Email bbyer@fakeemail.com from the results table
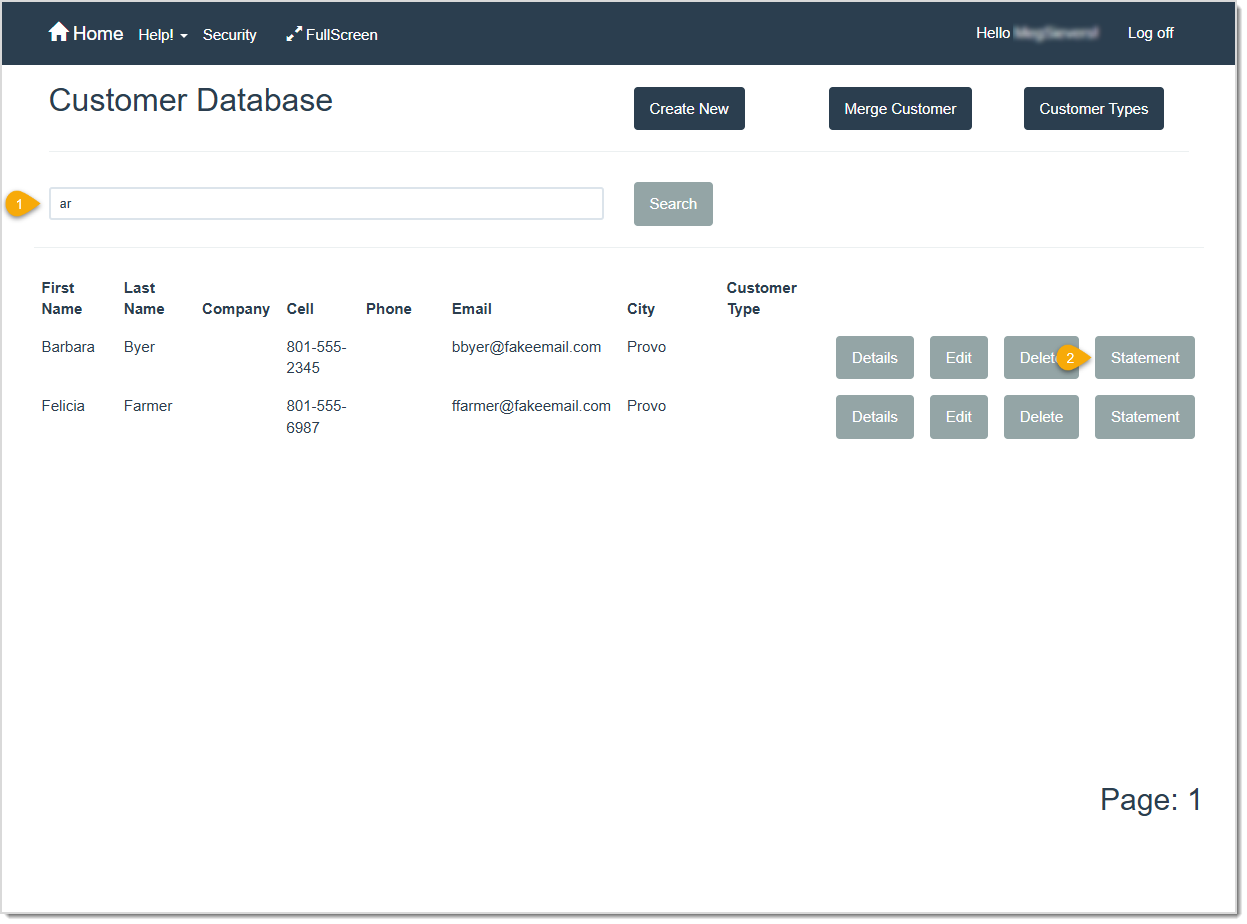 (526, 346)
